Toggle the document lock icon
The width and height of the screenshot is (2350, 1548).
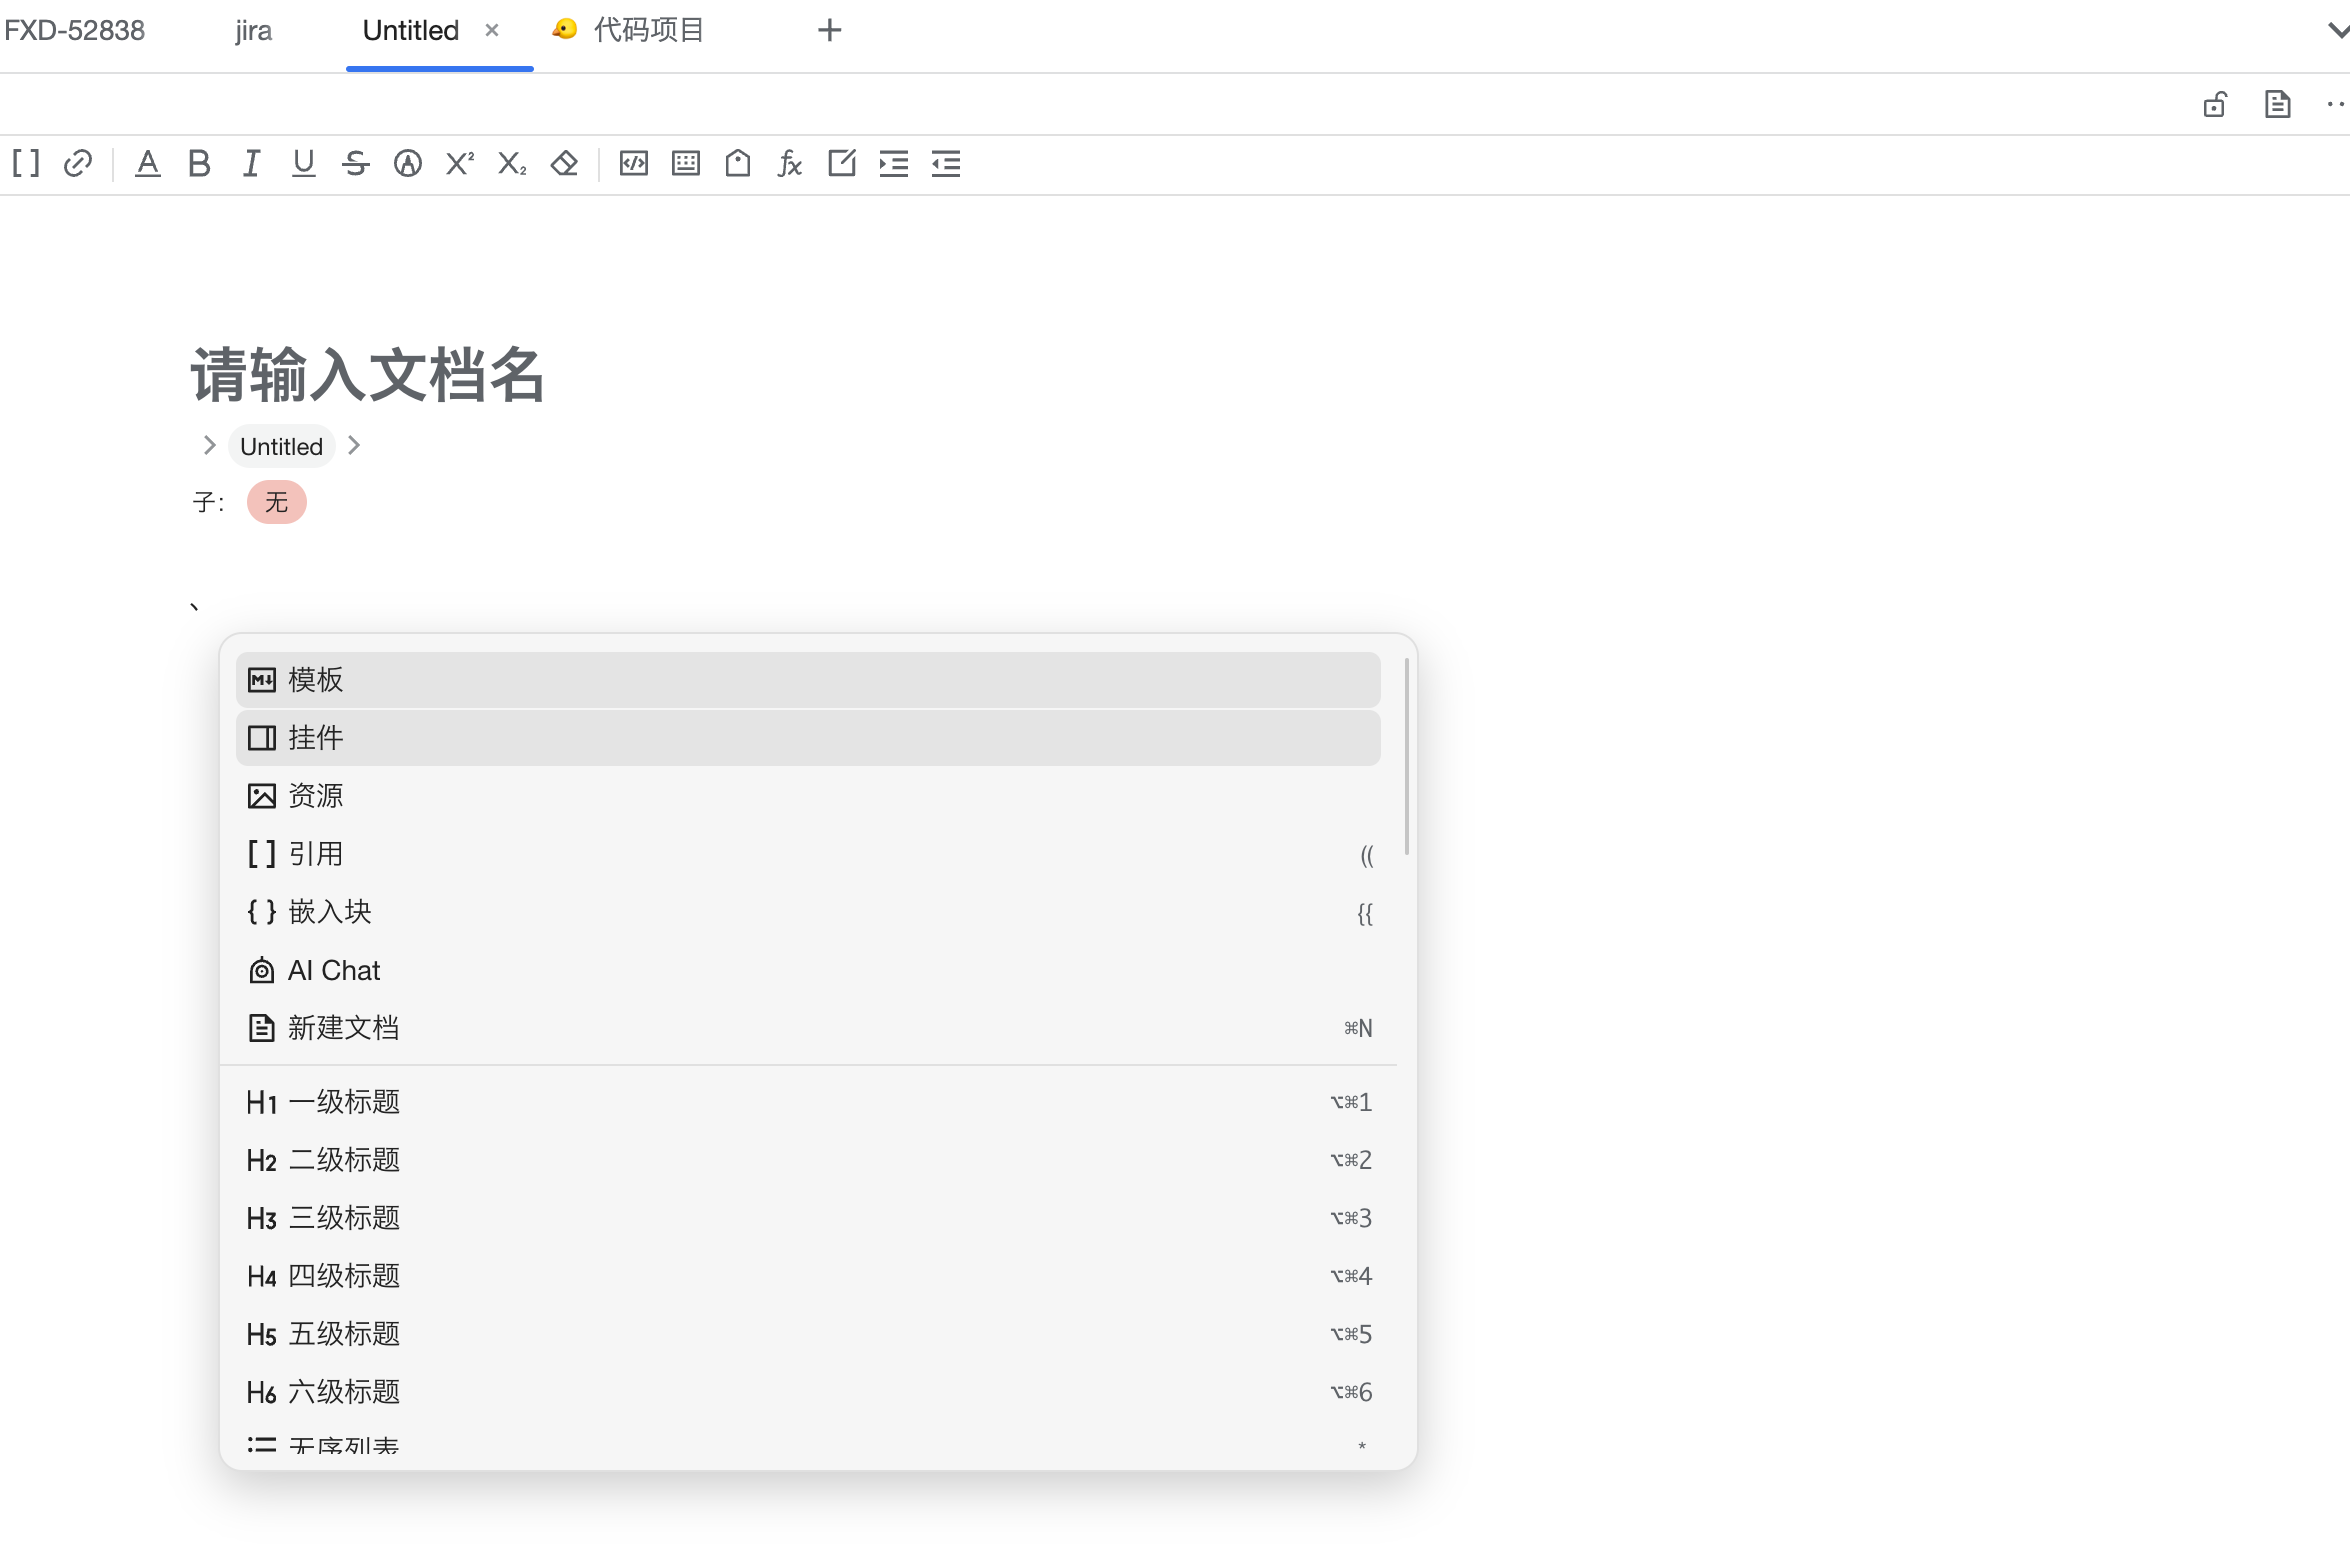pos(2216,103)
